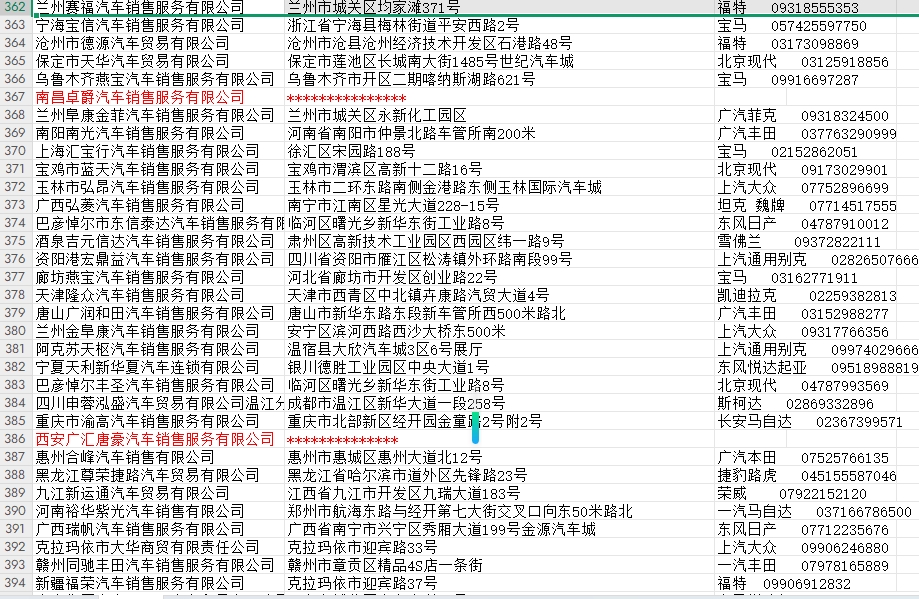Click address 惠州市惠城区惠州大道北12号
Screen dimensions: 919x599
[x=384, y=457]
